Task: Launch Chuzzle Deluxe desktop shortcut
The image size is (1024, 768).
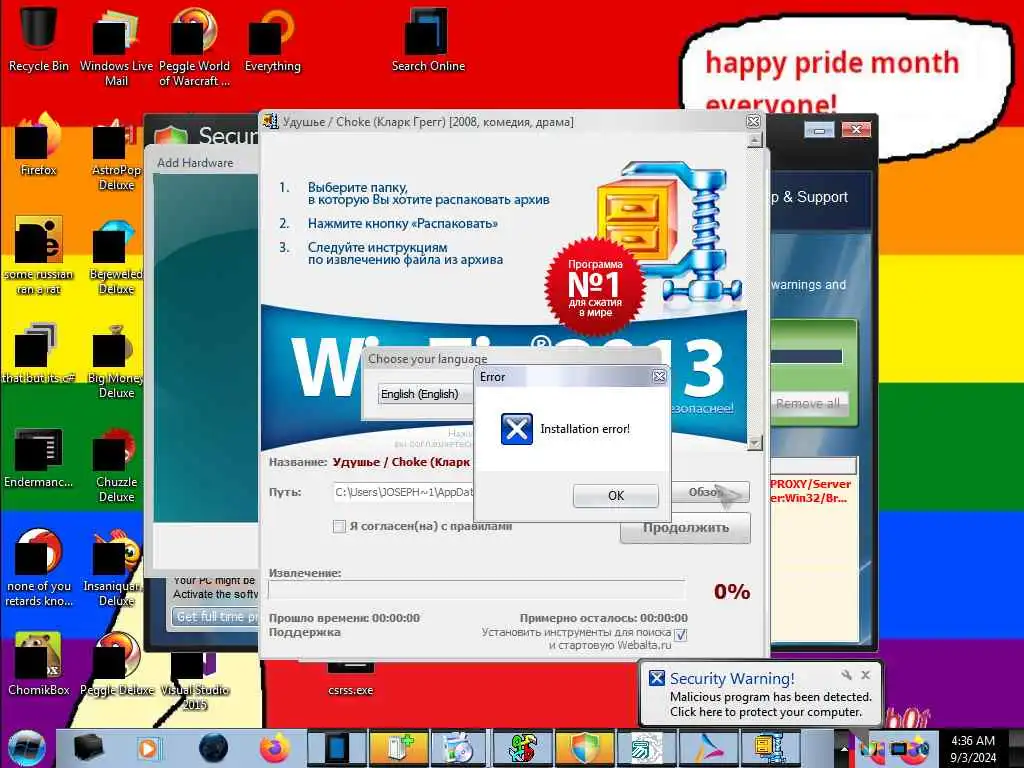Action: coord(116,465)
